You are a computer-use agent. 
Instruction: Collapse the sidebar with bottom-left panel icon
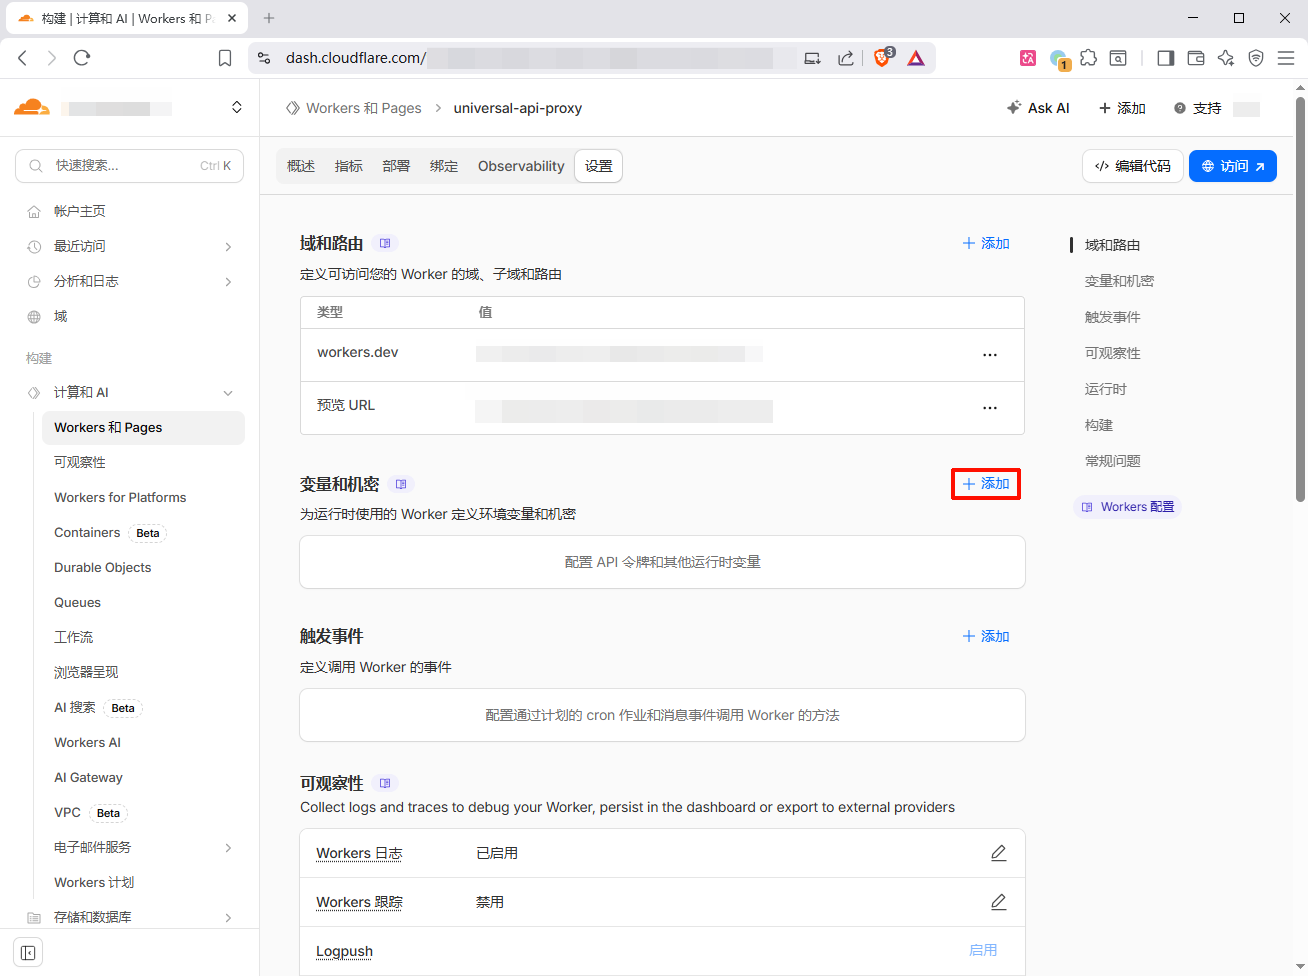28,952
